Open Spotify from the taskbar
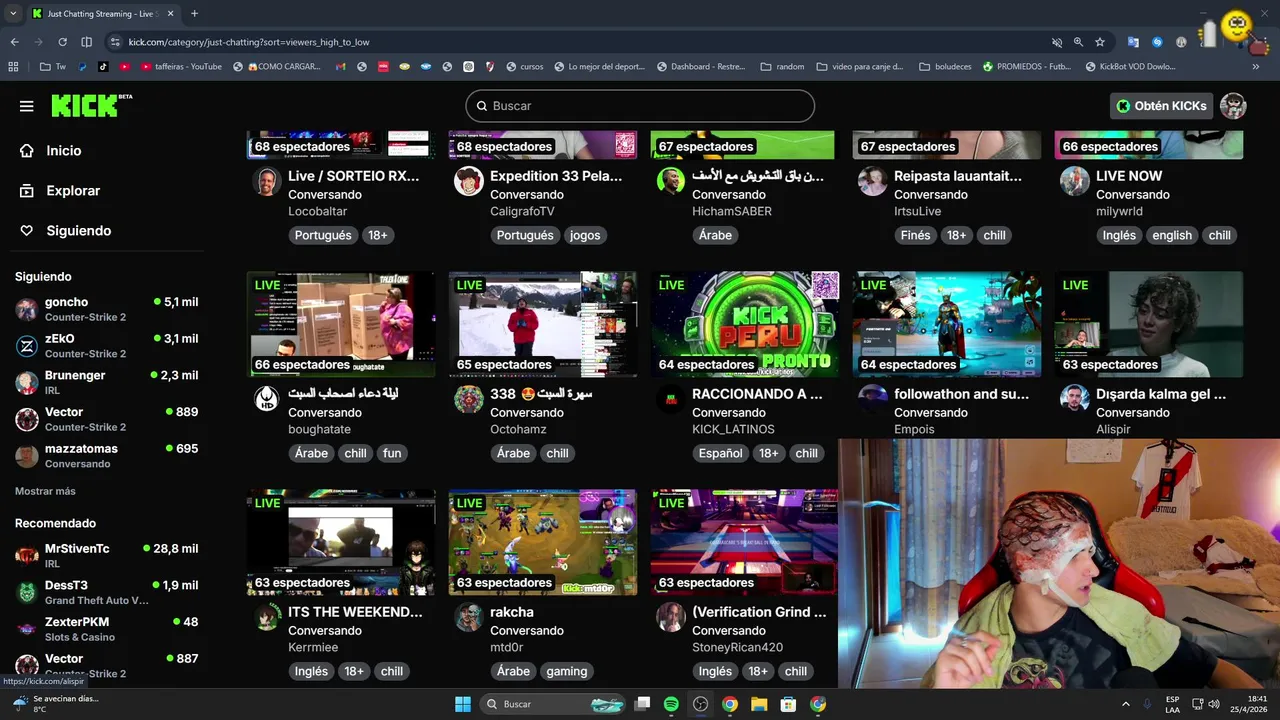This screenshot has width=1280, height=720. tap(671, 704)
